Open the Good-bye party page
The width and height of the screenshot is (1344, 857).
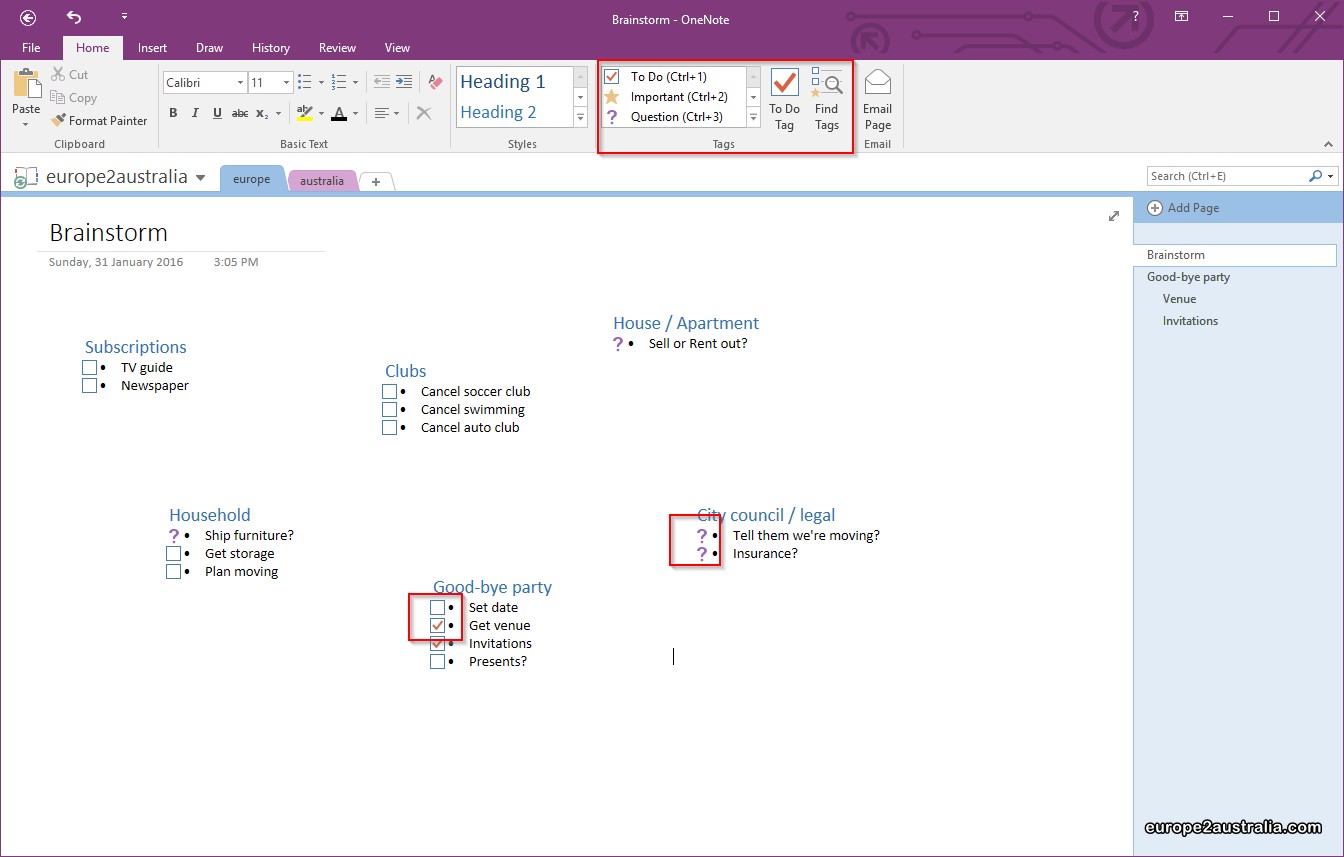tap(1188, 277)
